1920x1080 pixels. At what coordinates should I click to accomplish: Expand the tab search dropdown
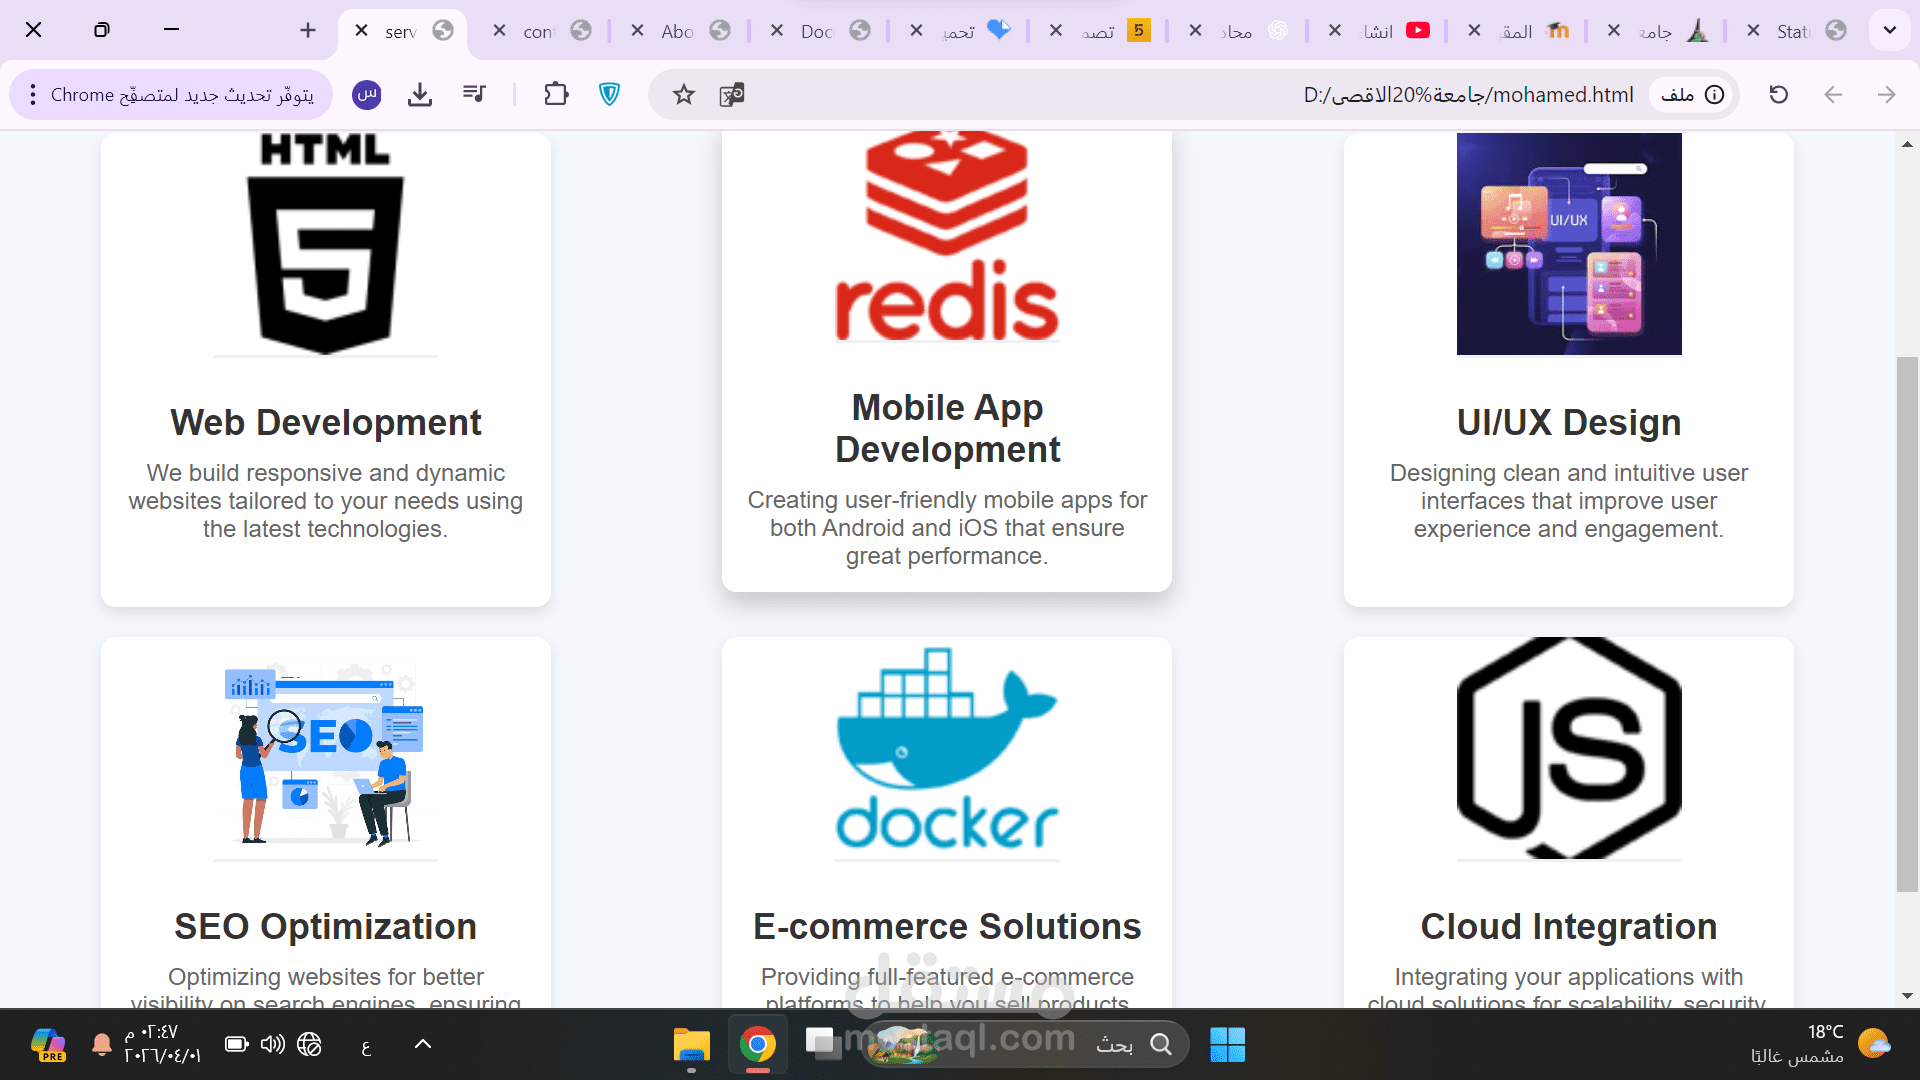(x=1889, y=30)
